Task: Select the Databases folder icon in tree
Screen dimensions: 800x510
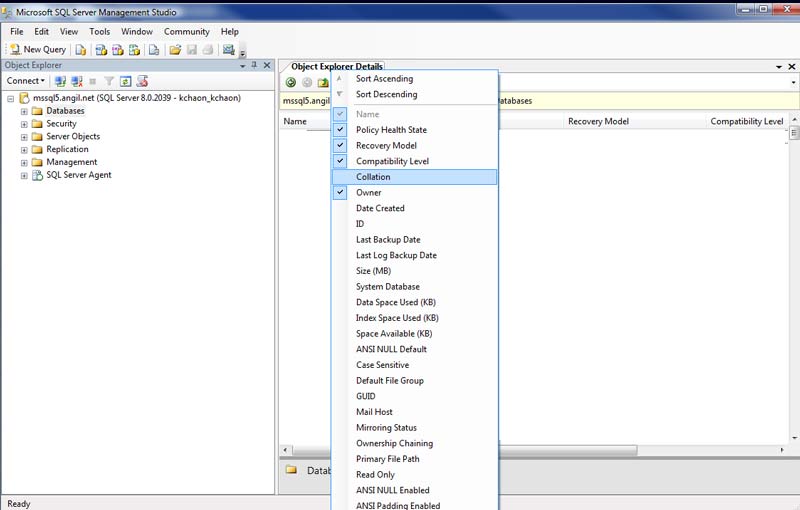Action: click(37, 111)
